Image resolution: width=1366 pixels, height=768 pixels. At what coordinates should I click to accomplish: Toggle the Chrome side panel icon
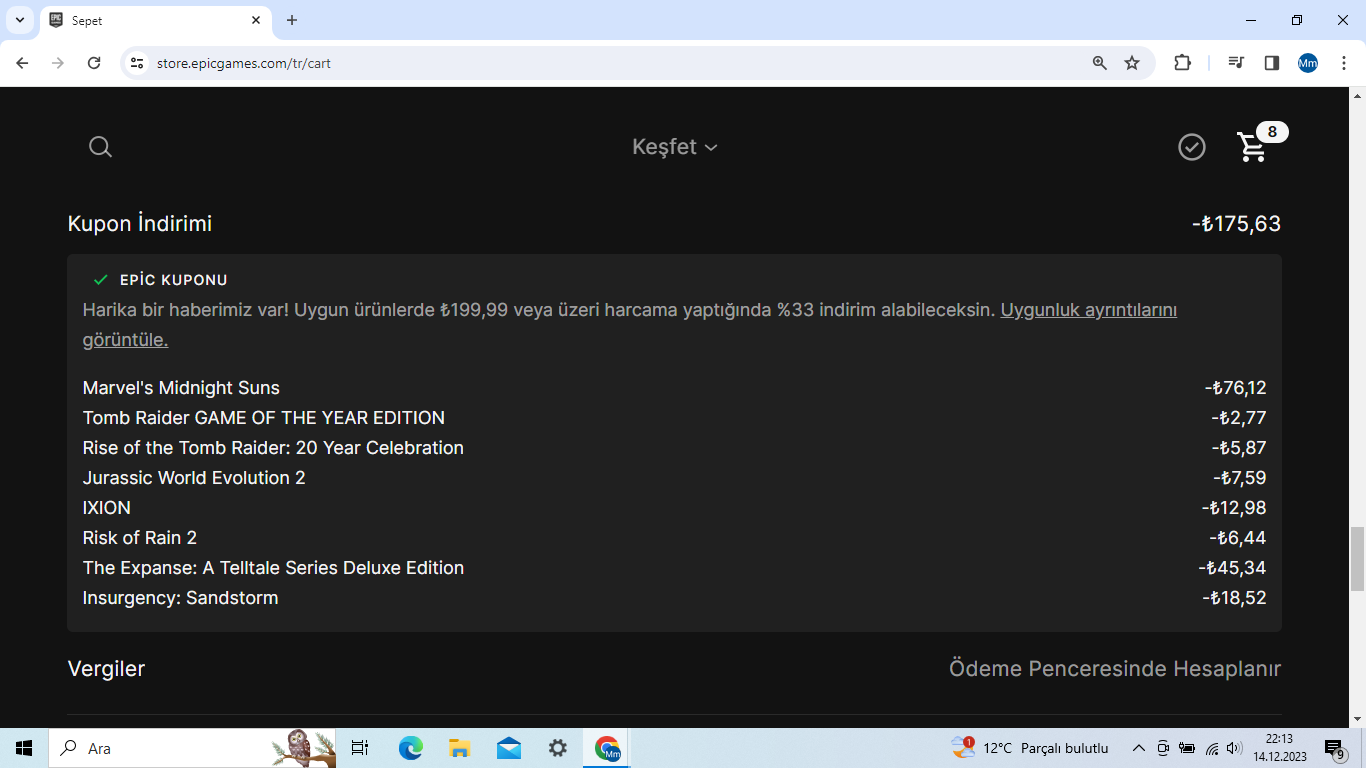tap(1272, 63)
